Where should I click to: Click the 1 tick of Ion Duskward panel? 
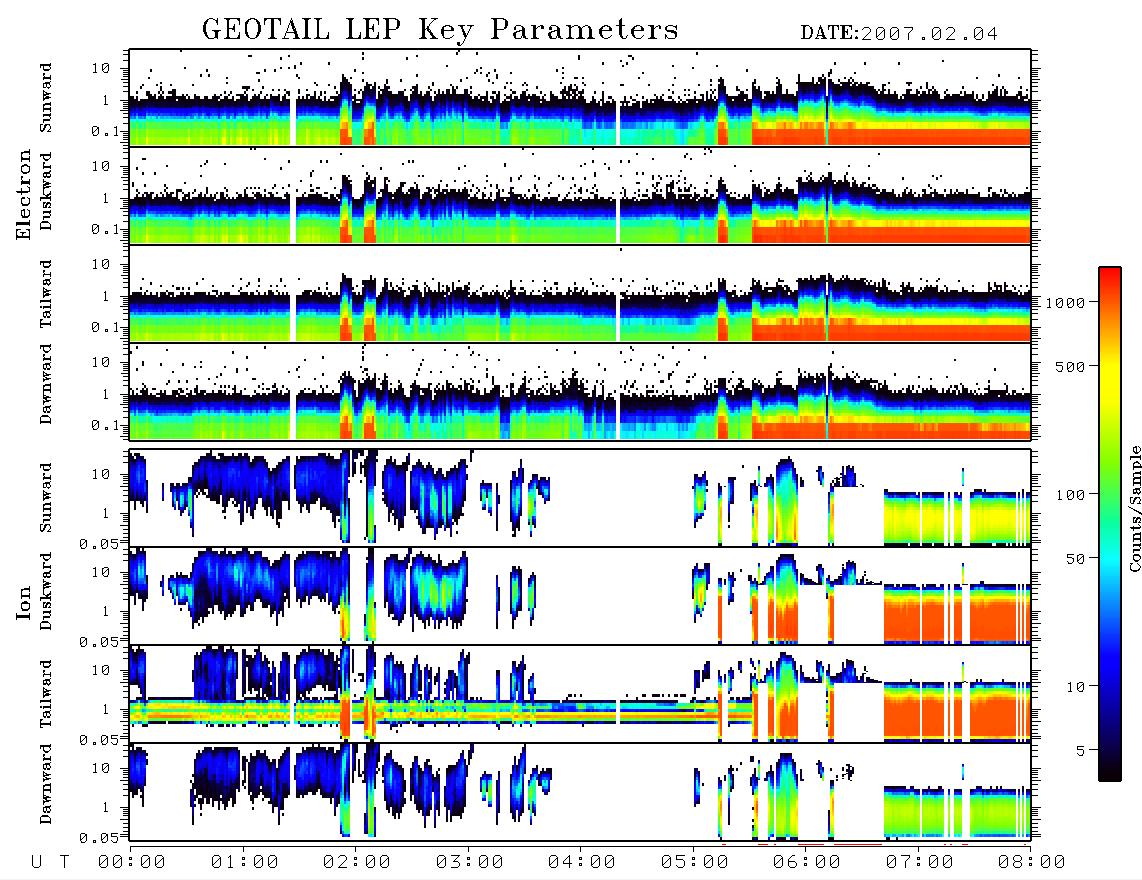click(105, 611)
